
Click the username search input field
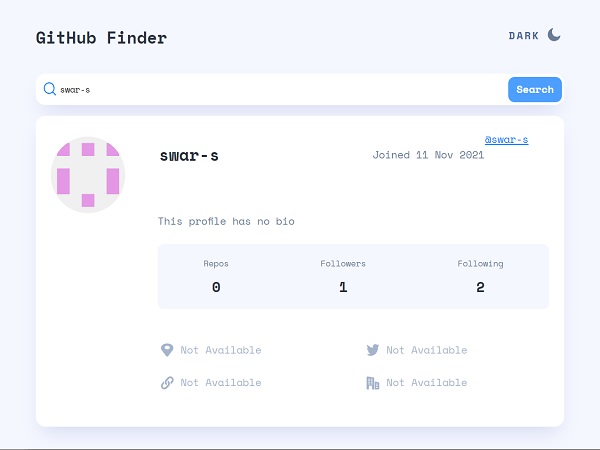(x=281, y=90)
